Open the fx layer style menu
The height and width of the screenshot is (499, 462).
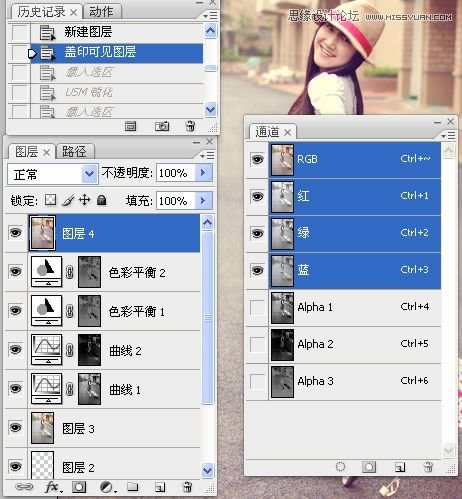click(x=53, y=487)
